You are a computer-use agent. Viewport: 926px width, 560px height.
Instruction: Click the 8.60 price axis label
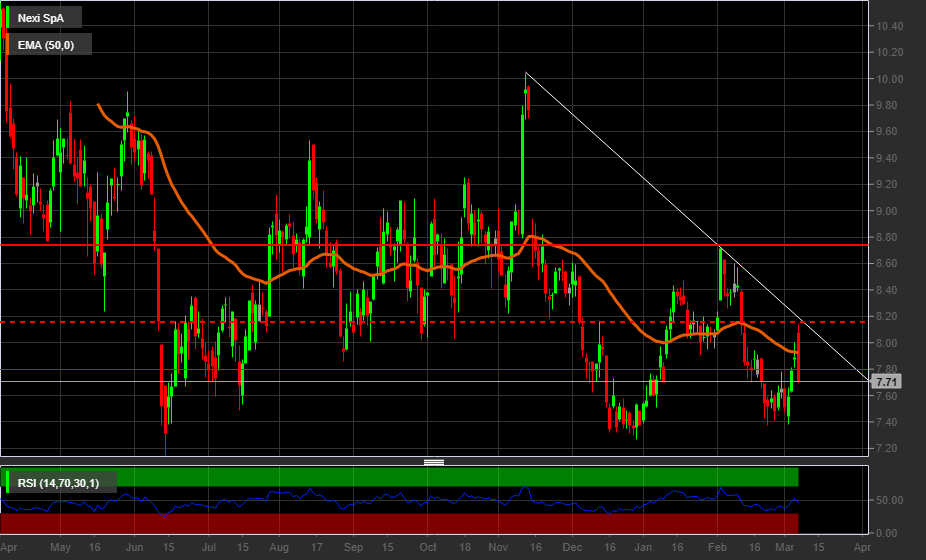pos(889,263)
